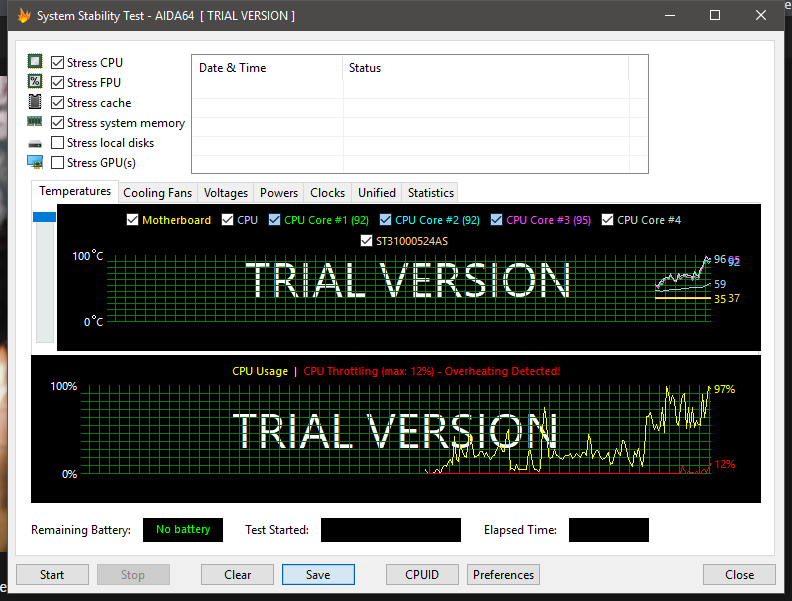Open the CPUID panel button
Viewport: 792px width, 601px height.
pyautogui.click(x=422, y=575)
